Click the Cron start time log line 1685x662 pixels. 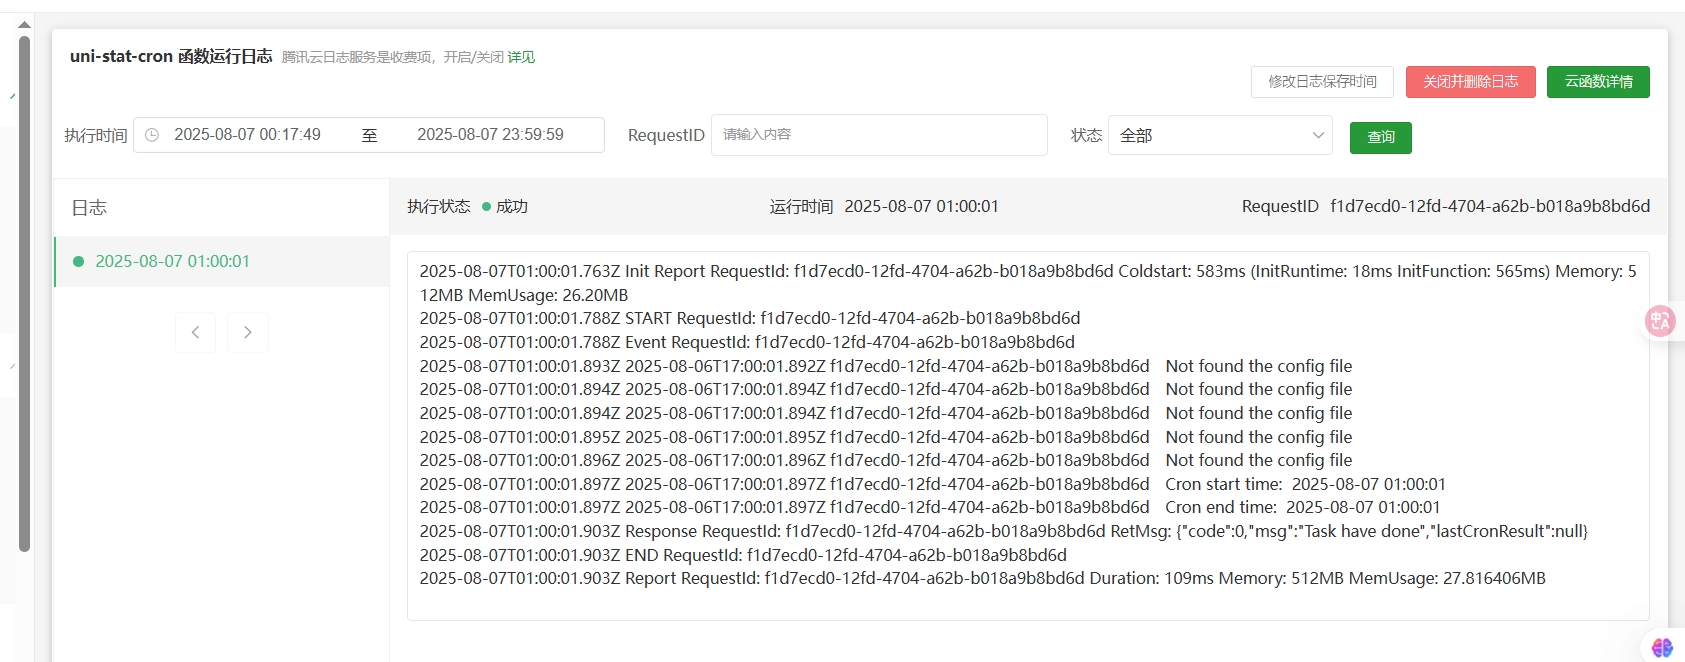933,485
